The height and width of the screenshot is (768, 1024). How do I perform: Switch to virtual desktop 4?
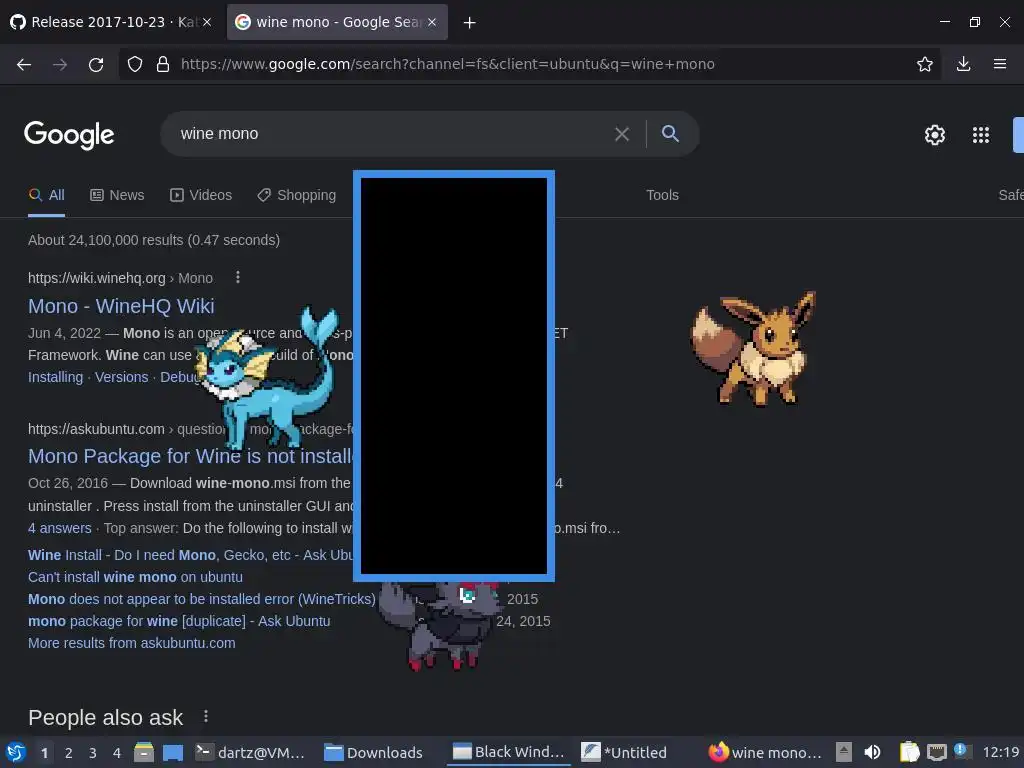pos(117,753)
